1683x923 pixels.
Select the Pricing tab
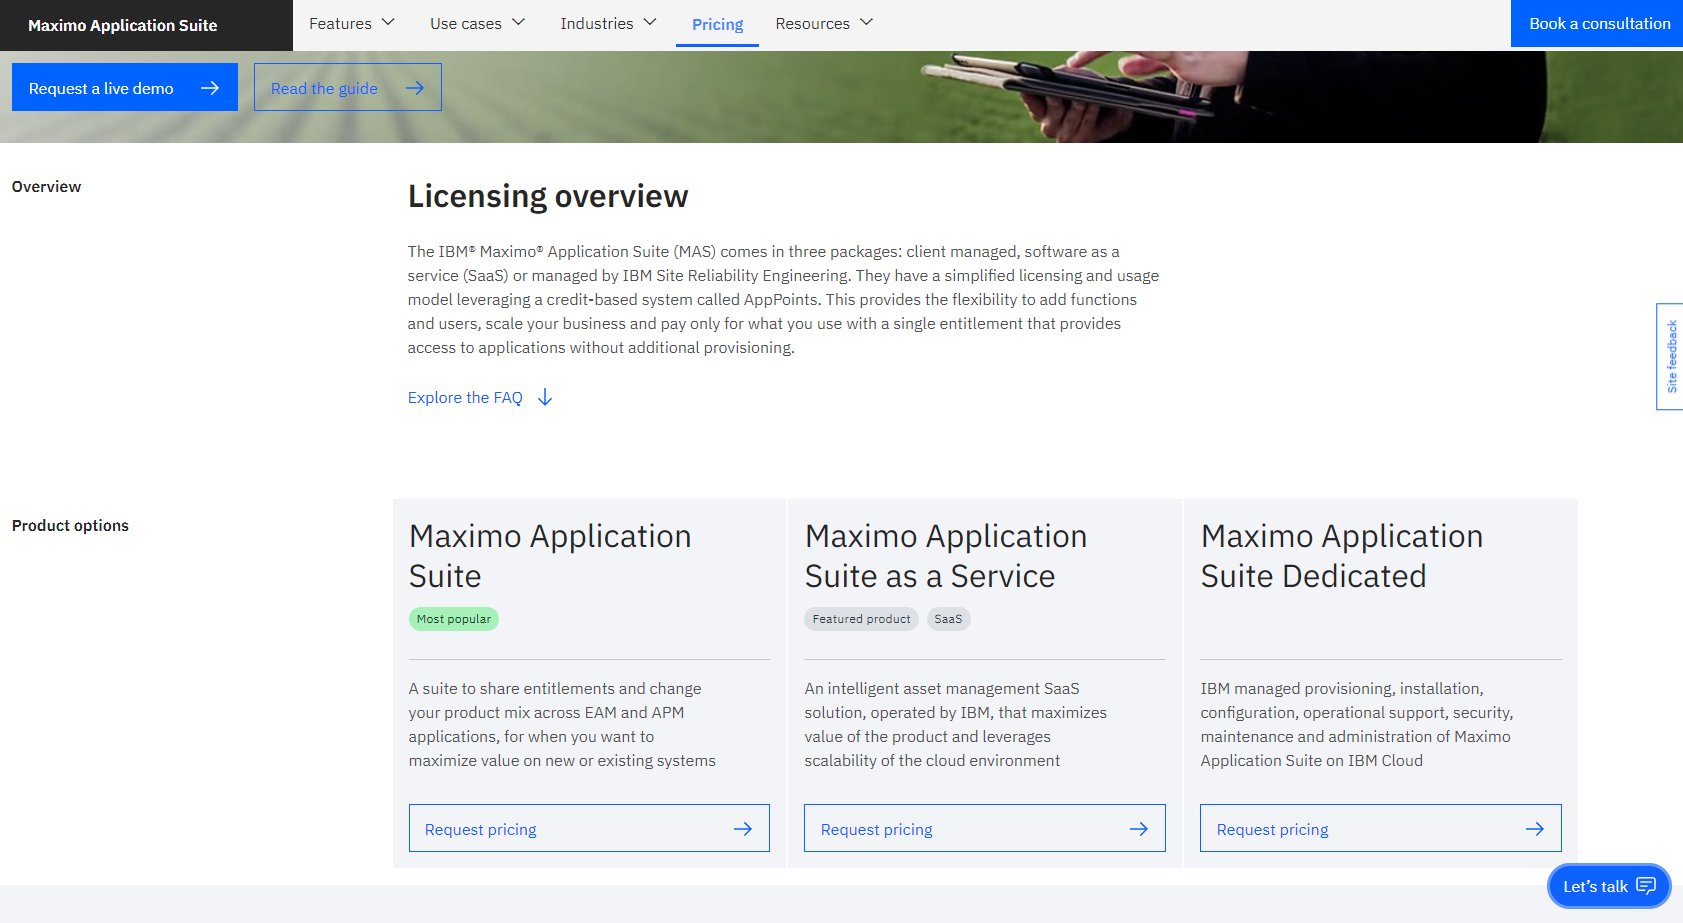point(717,24)
